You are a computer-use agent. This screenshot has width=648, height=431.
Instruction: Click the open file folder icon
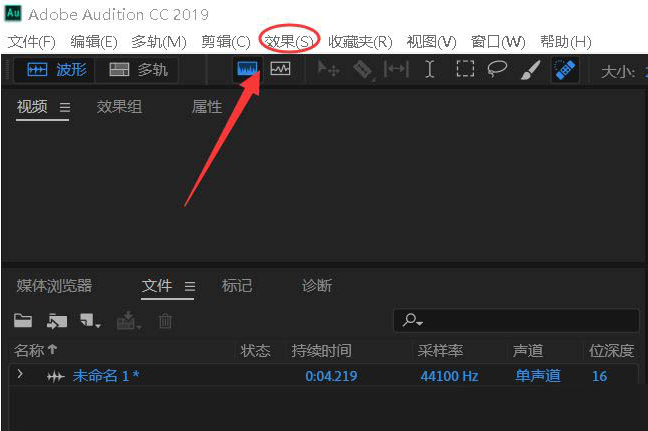(x=23, y=320)
